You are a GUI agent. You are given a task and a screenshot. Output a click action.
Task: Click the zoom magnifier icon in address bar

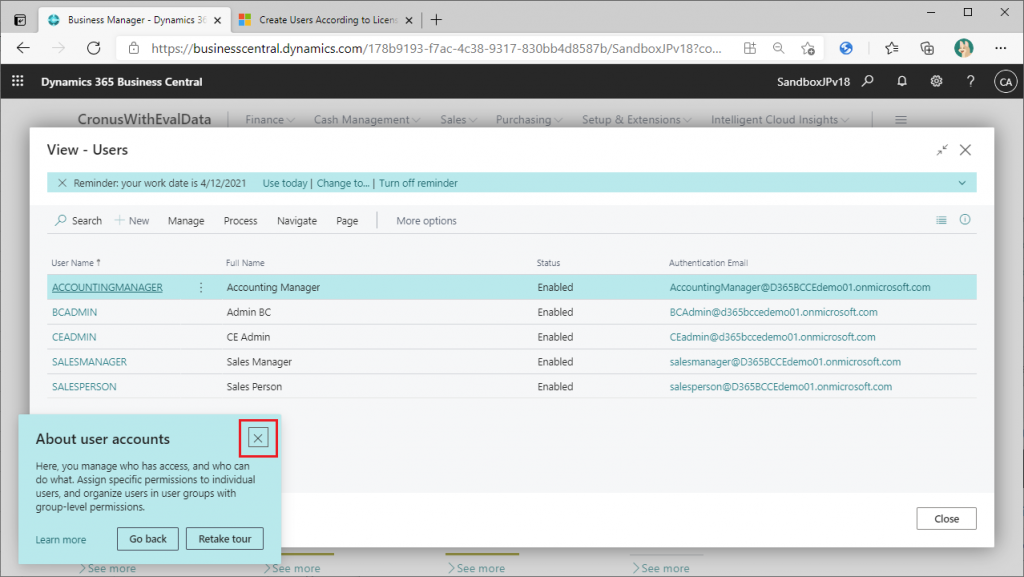point(778,48)
